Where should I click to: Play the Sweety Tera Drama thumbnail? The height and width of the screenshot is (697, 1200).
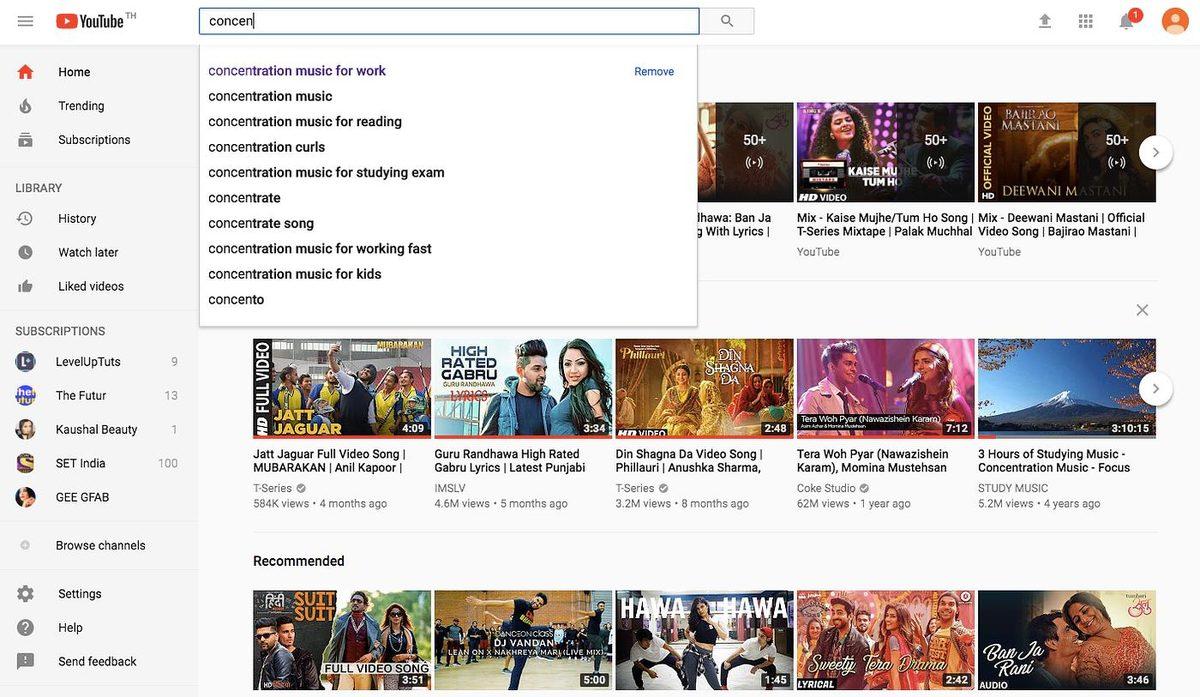886,640
